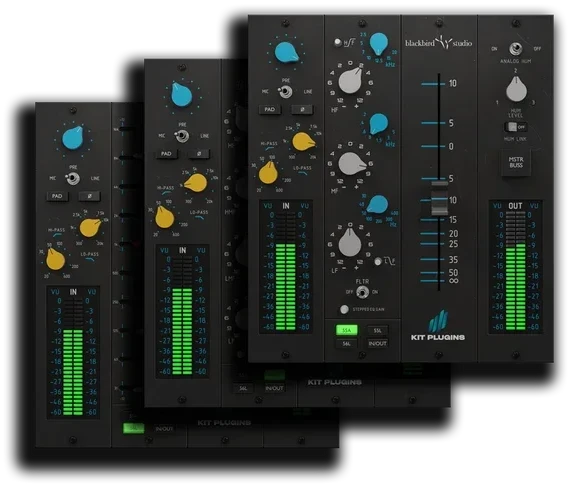Click the IN/OUT bypass button on front plugin
This screenshot has height=487, width=571.
(377, 343)
